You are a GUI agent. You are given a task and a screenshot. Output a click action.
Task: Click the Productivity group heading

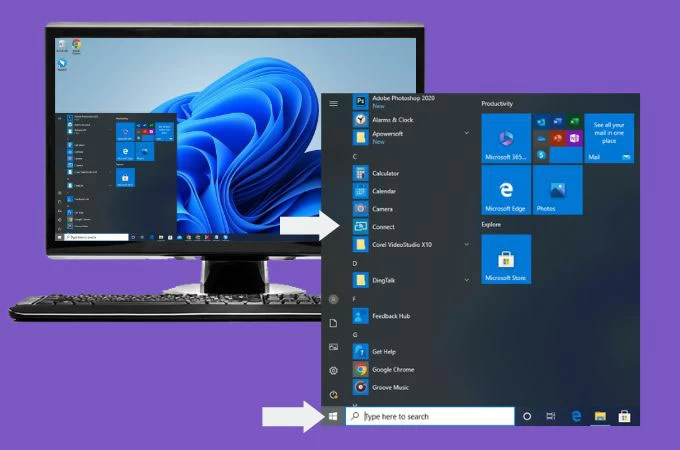pos(497,104)
